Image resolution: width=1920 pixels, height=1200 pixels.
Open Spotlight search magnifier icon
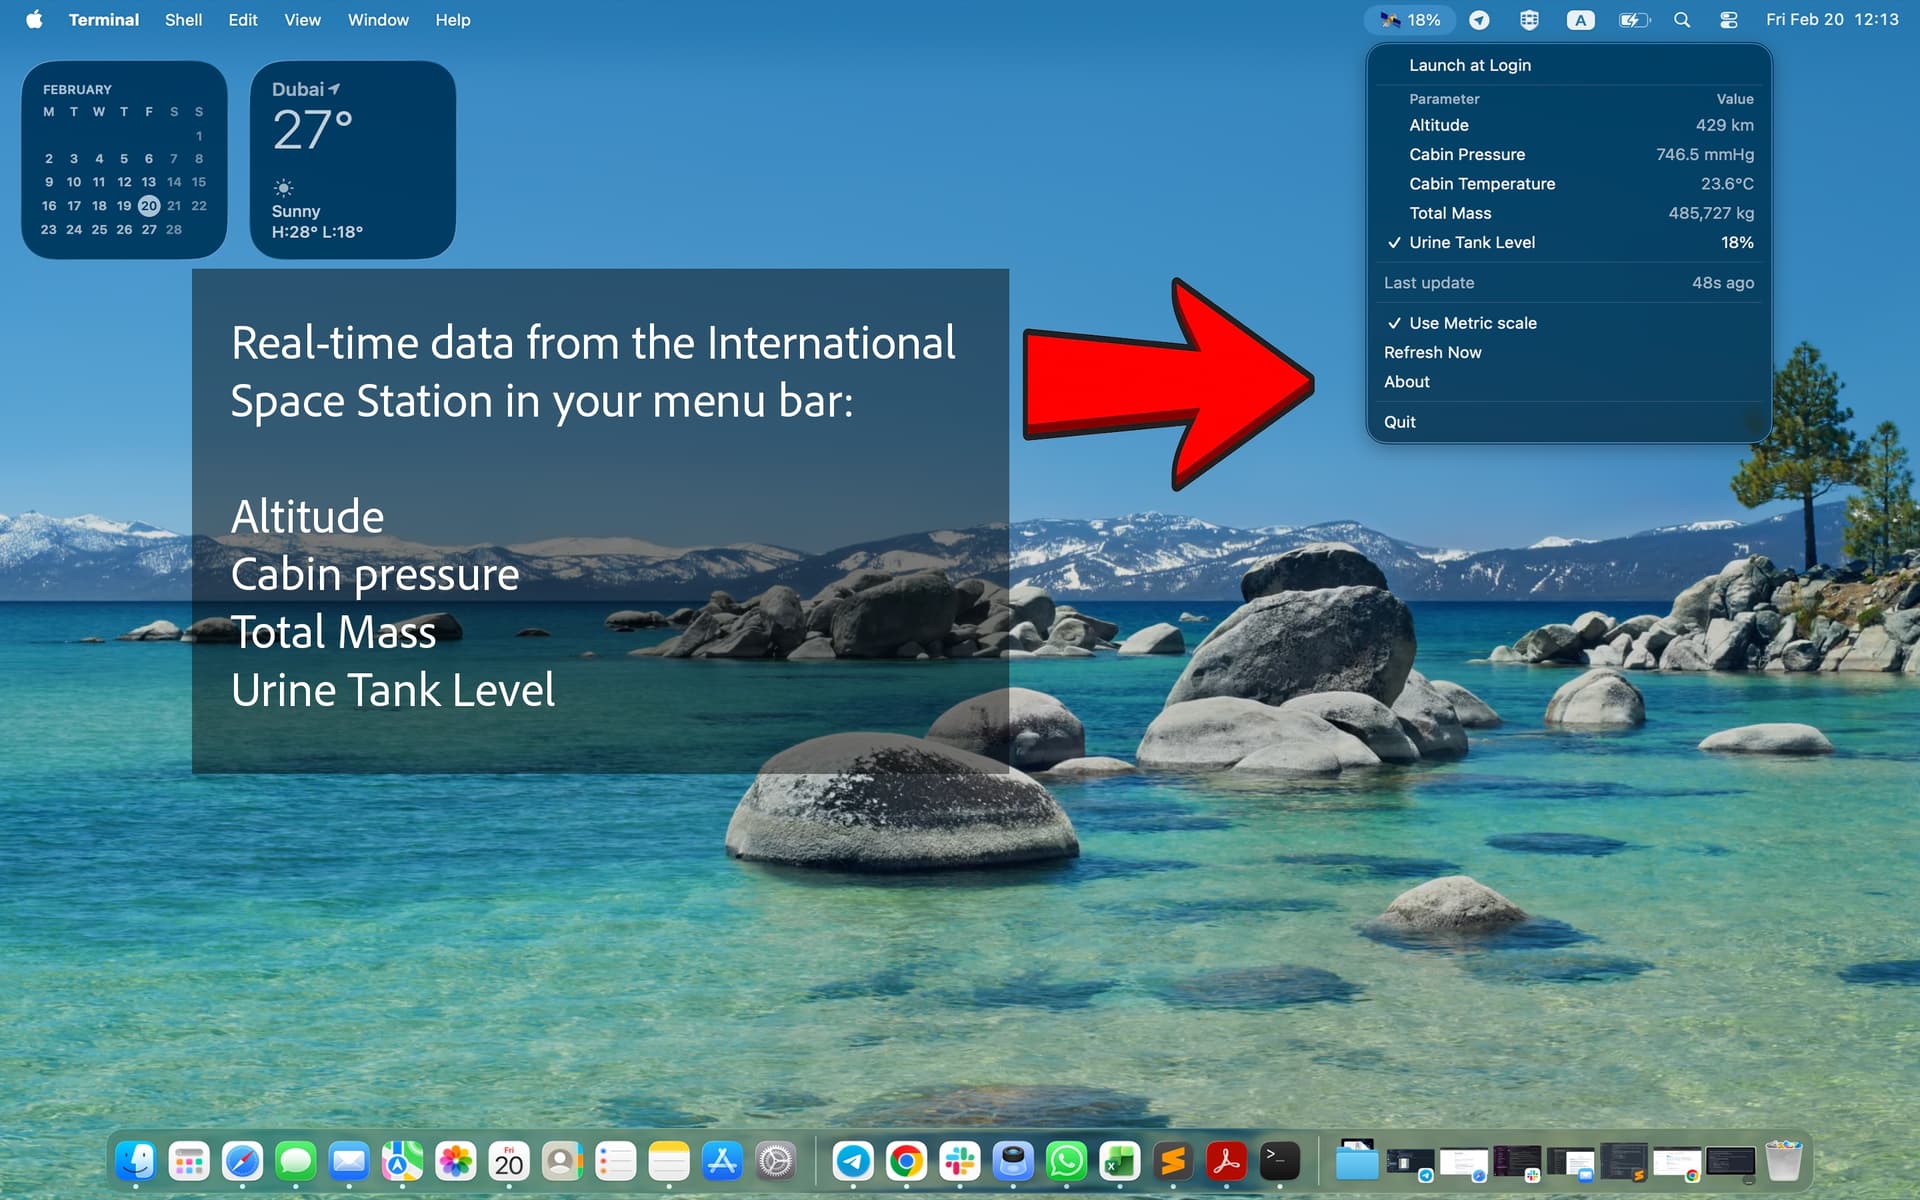pyautogui.click(x=1682, y=20)
